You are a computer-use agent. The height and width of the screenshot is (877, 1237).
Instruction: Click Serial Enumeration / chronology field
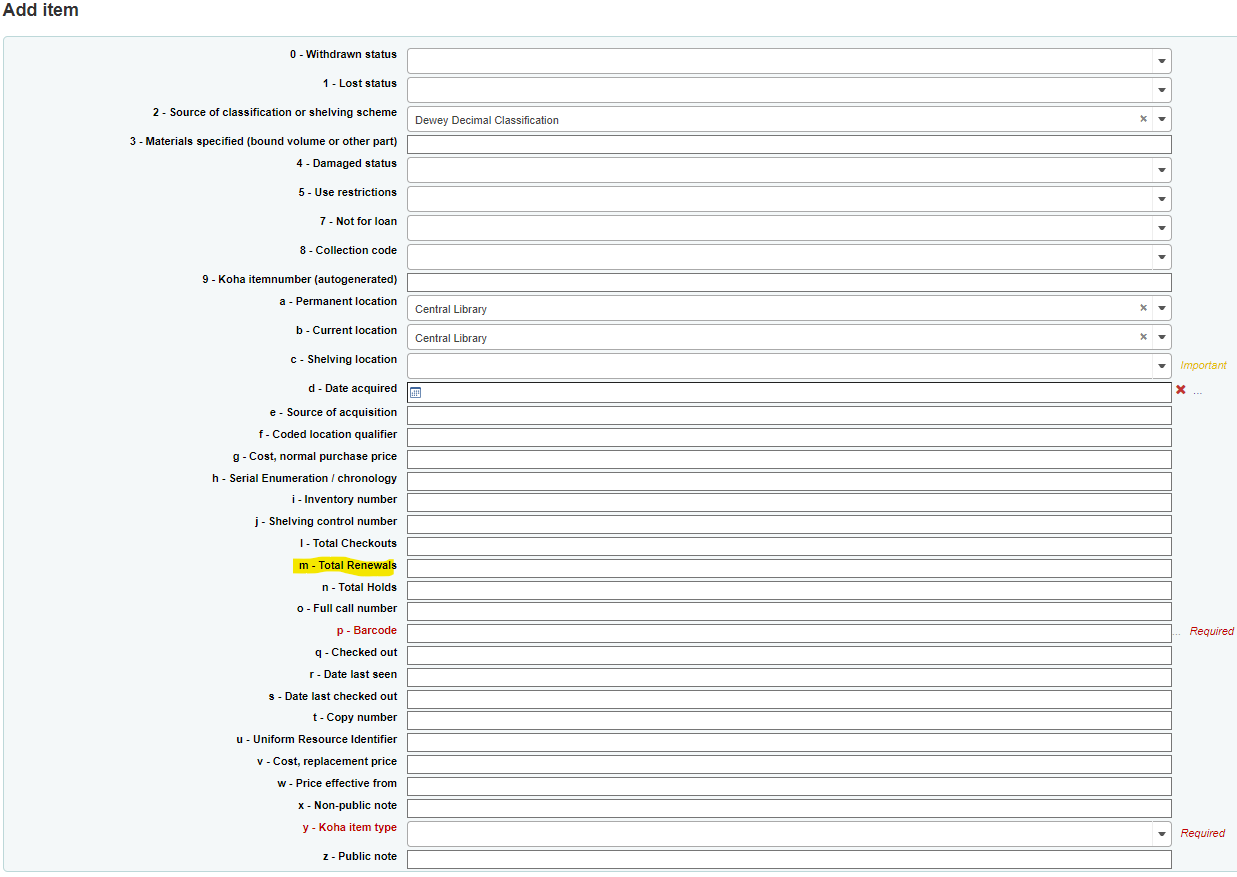(789, 482)
